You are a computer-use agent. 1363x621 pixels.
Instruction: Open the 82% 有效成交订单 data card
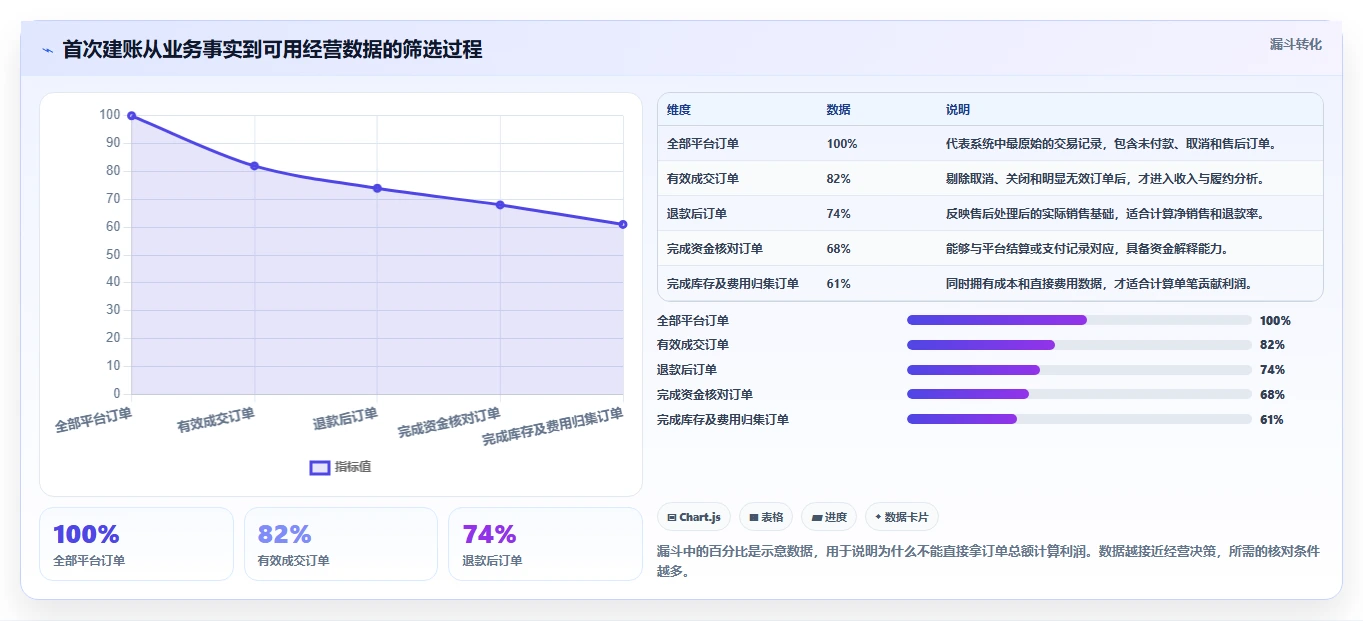point(341,544)
